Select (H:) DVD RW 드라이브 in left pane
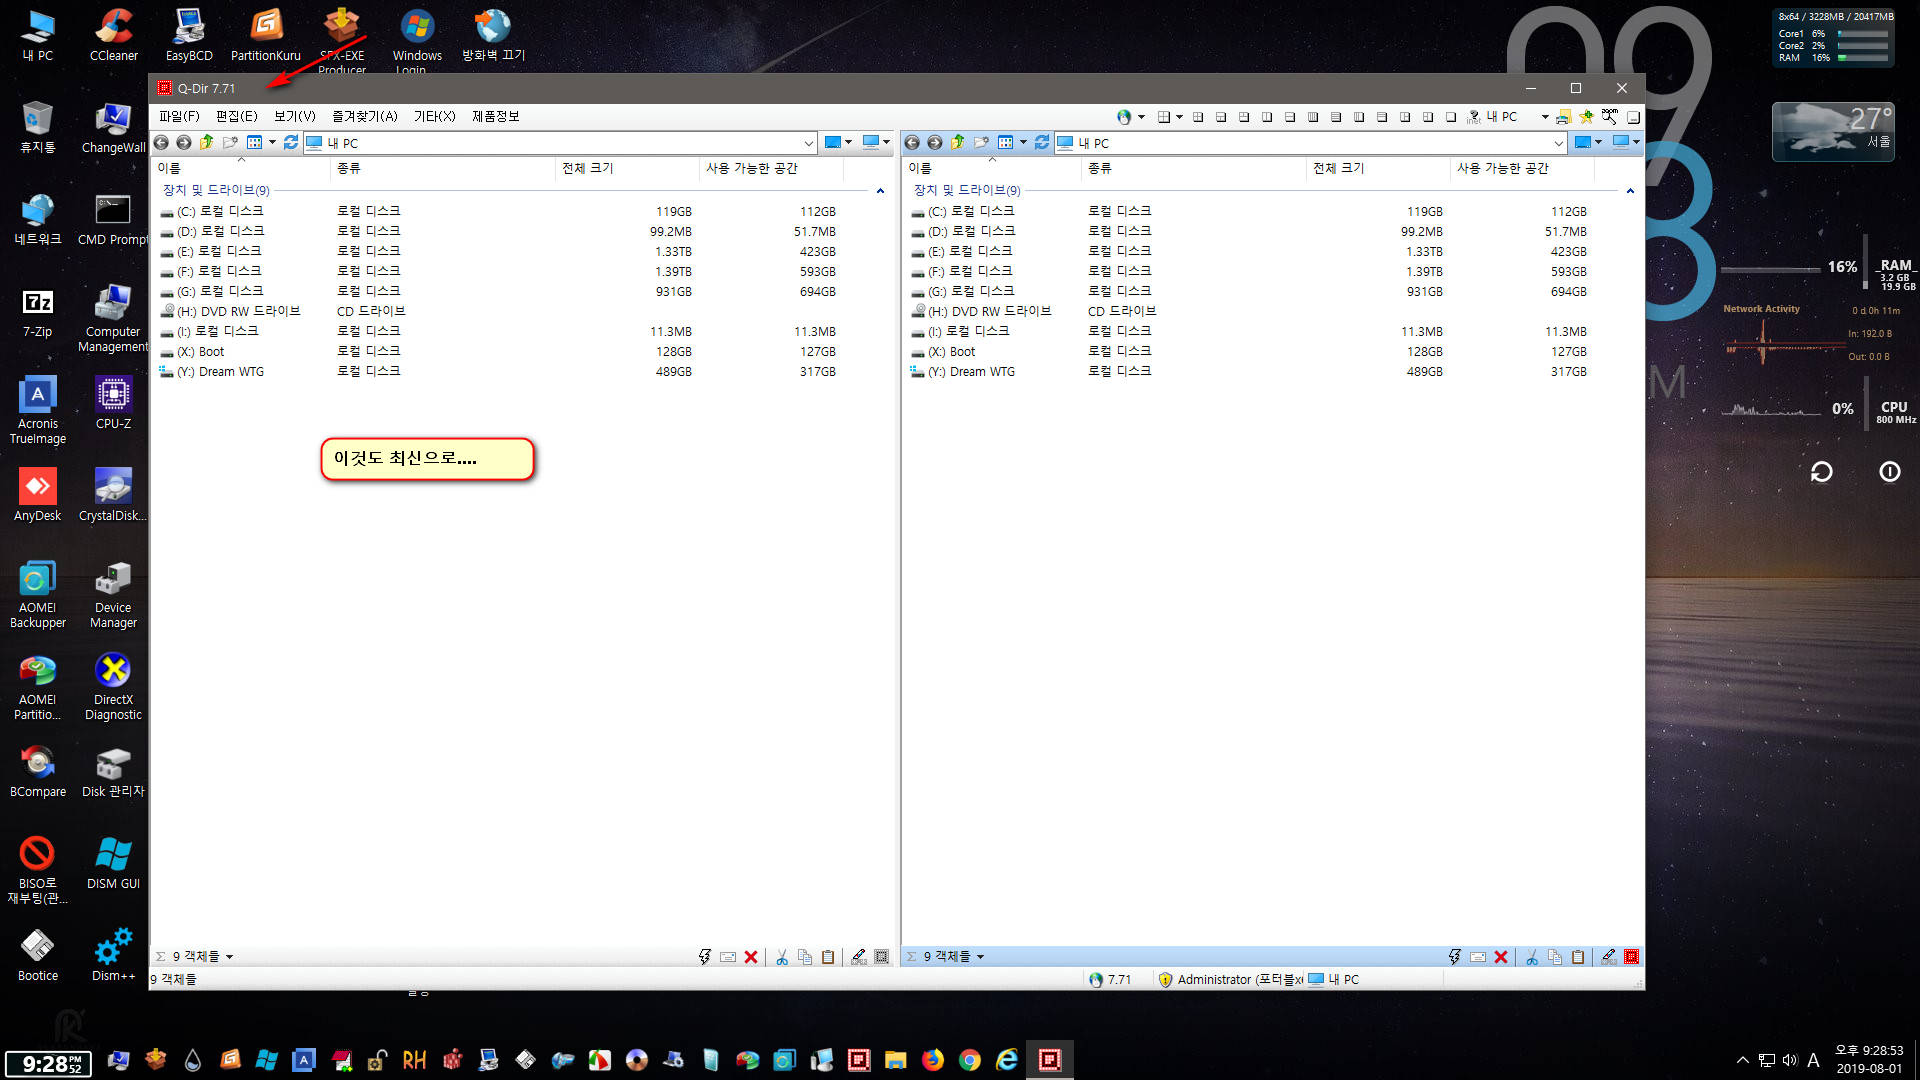Viewport: 1920px width, 1080px height. pos(238,311)
